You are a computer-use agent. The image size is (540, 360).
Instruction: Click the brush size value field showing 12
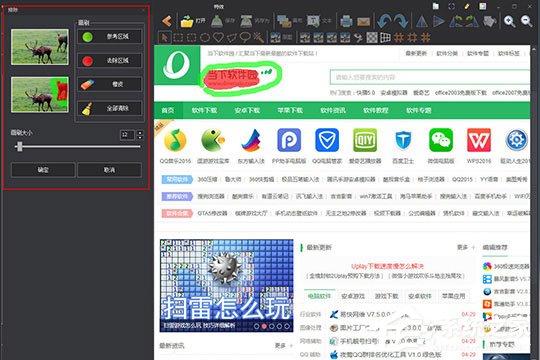[127, 135]
